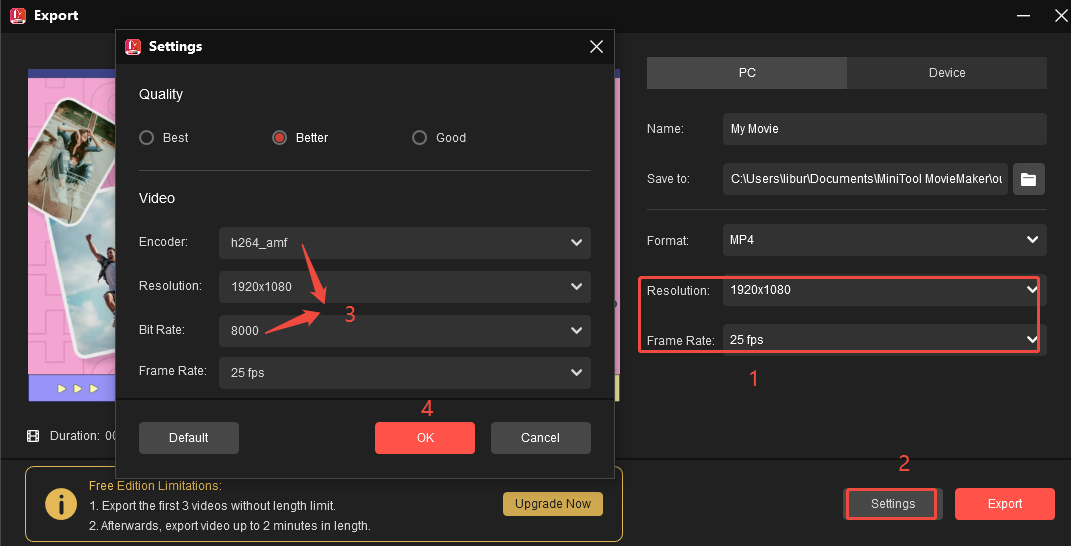Viewport: 1071px width, 546px height.
Task: Click the Name field containing My Movie
Action: (x=885, y=129)
